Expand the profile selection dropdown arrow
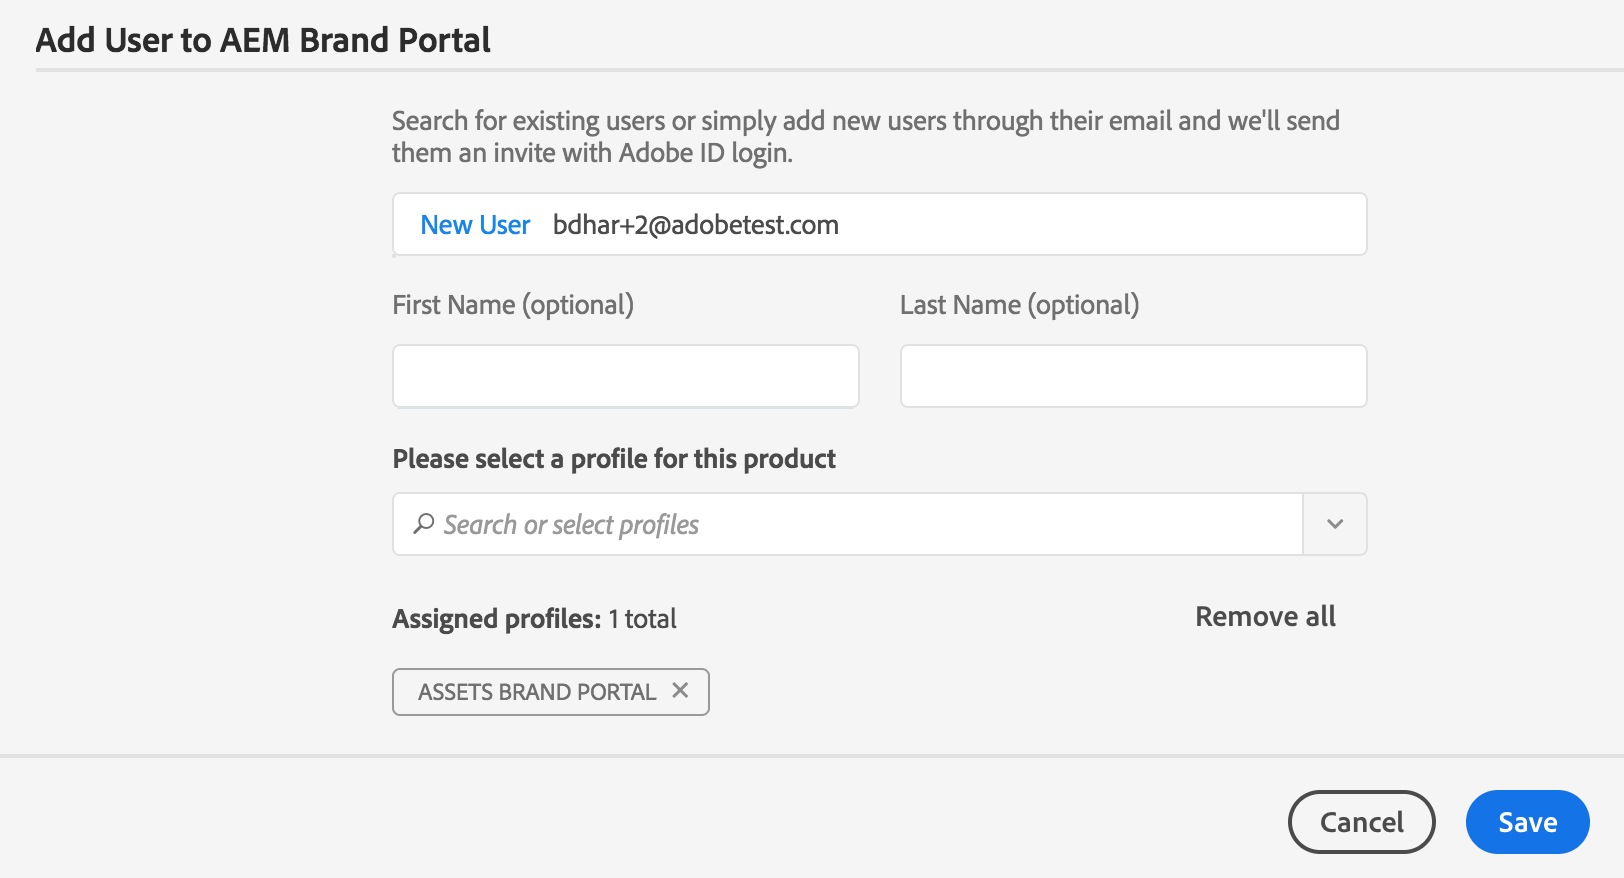 pos(1335,524)
